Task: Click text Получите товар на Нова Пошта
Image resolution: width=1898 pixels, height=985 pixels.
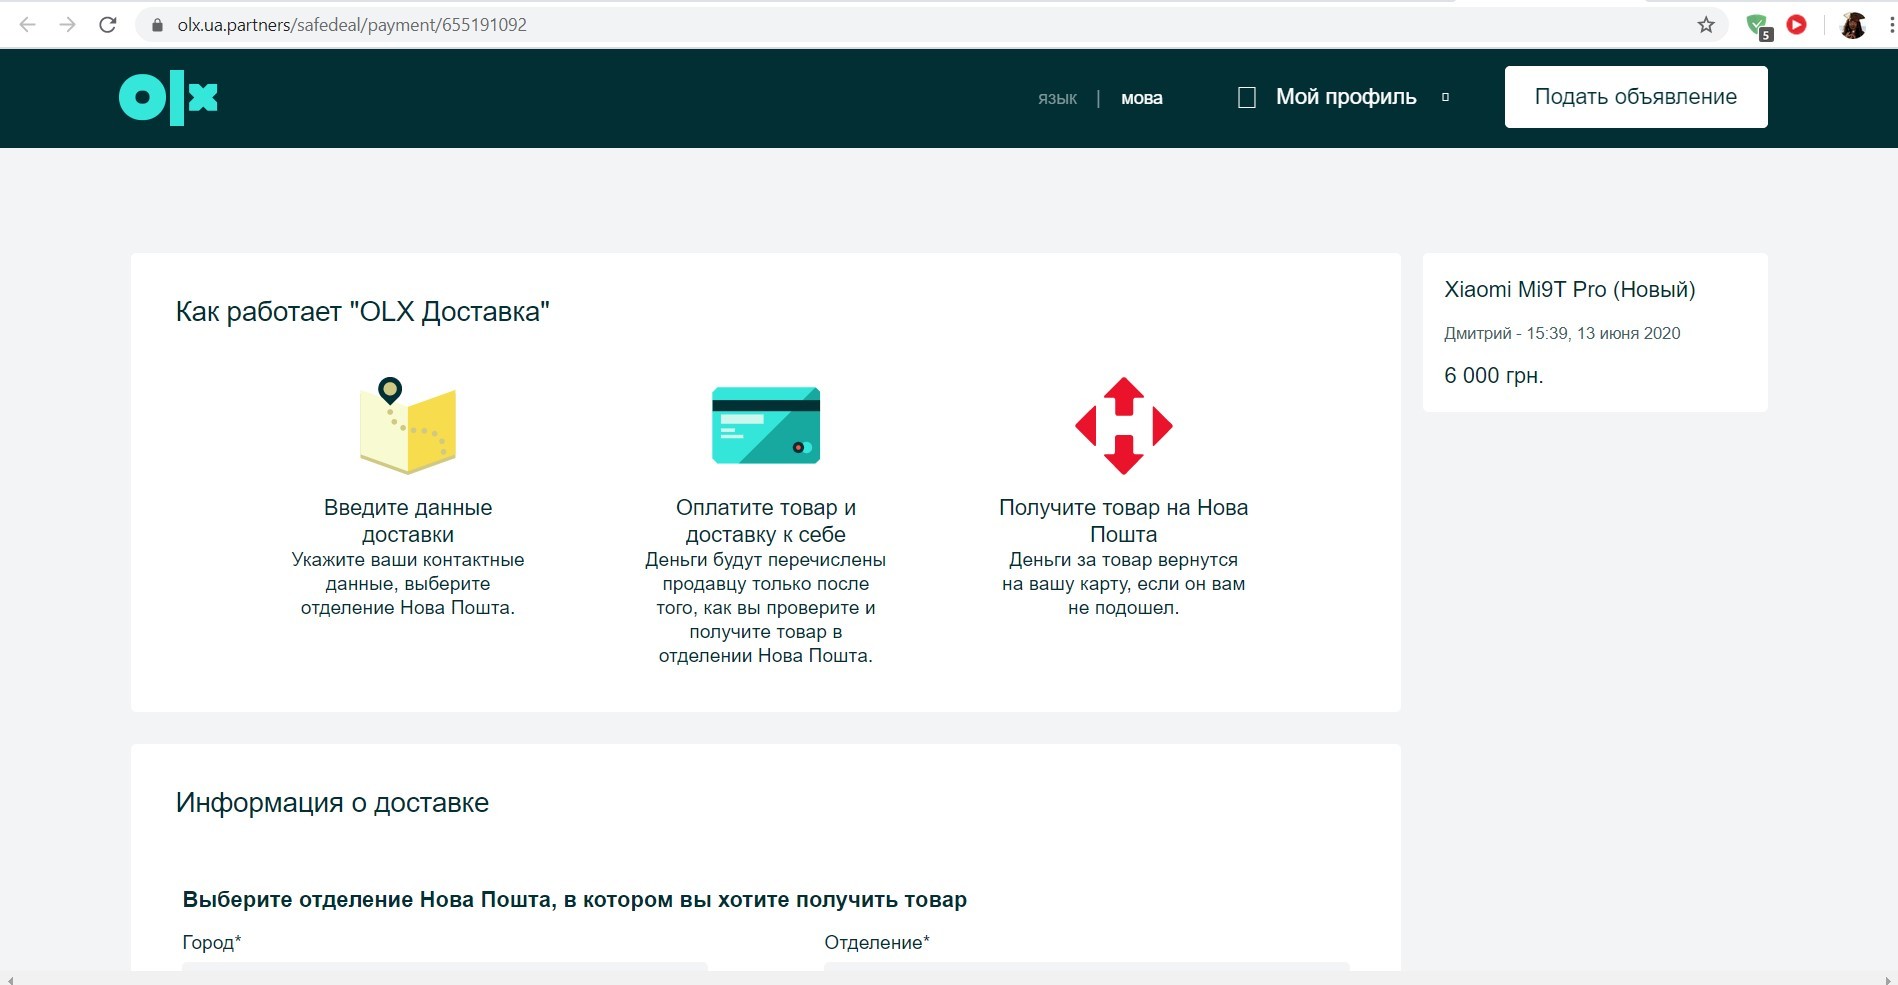Action: pos(1124,521)
